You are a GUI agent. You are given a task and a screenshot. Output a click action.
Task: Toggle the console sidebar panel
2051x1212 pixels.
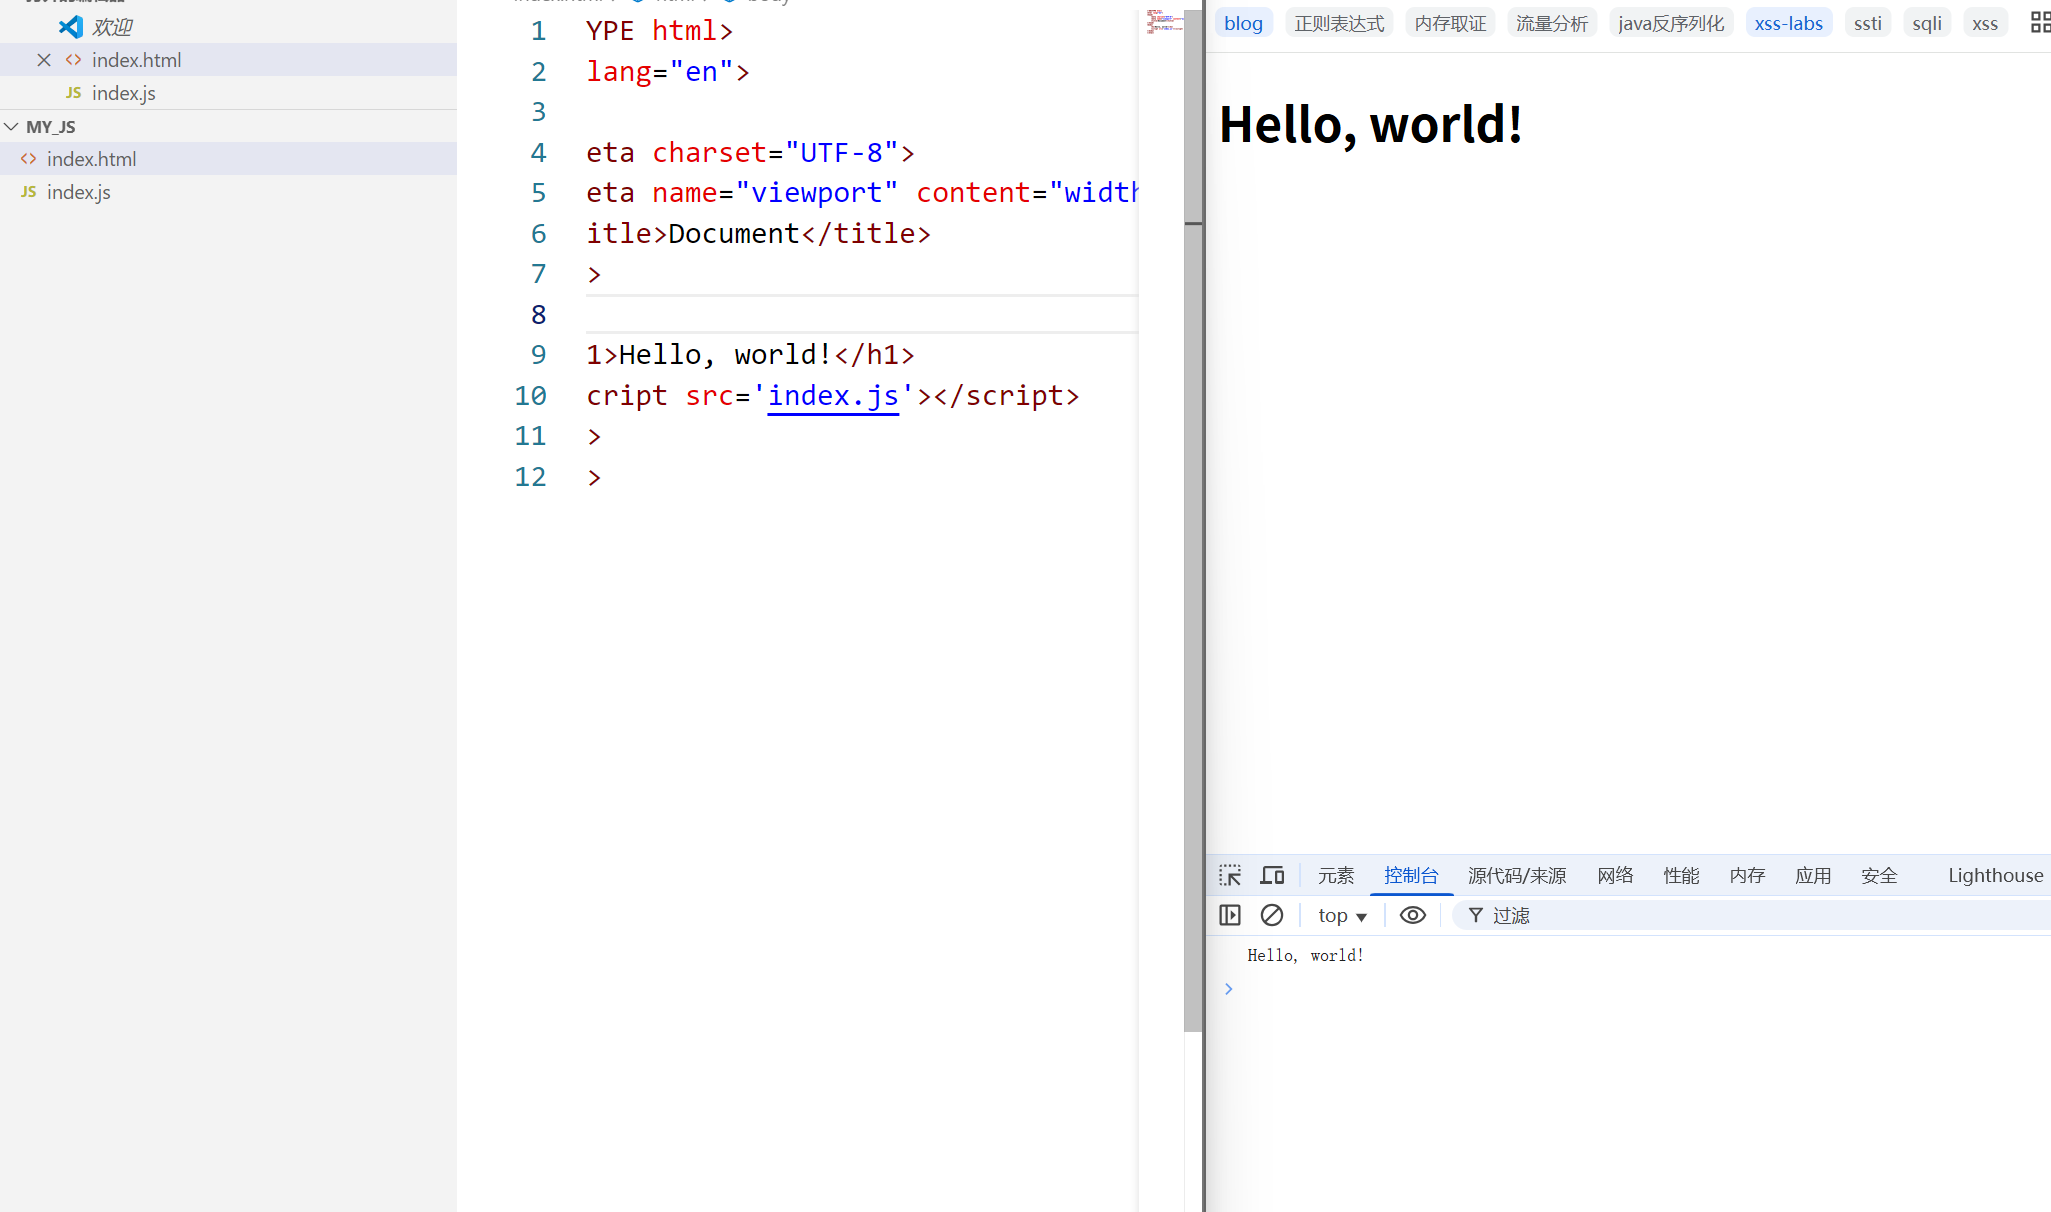point(1230,915)
